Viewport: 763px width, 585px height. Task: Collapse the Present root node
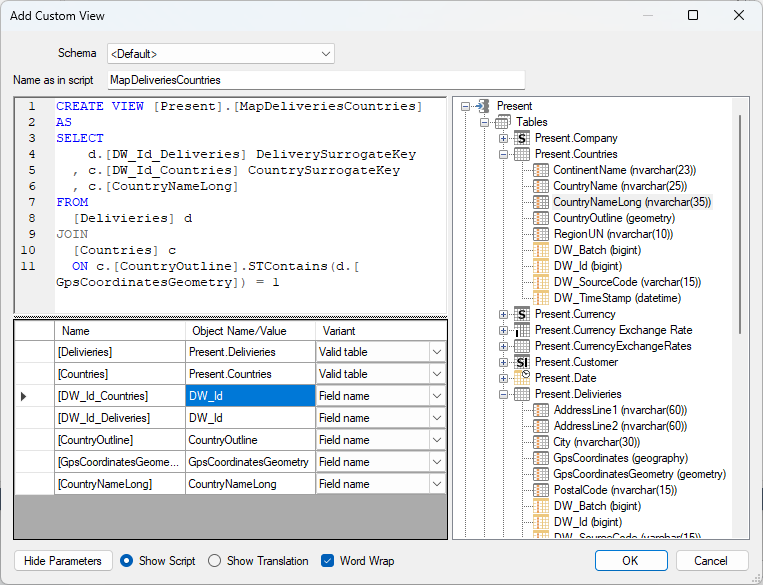[x=465, y=106]
